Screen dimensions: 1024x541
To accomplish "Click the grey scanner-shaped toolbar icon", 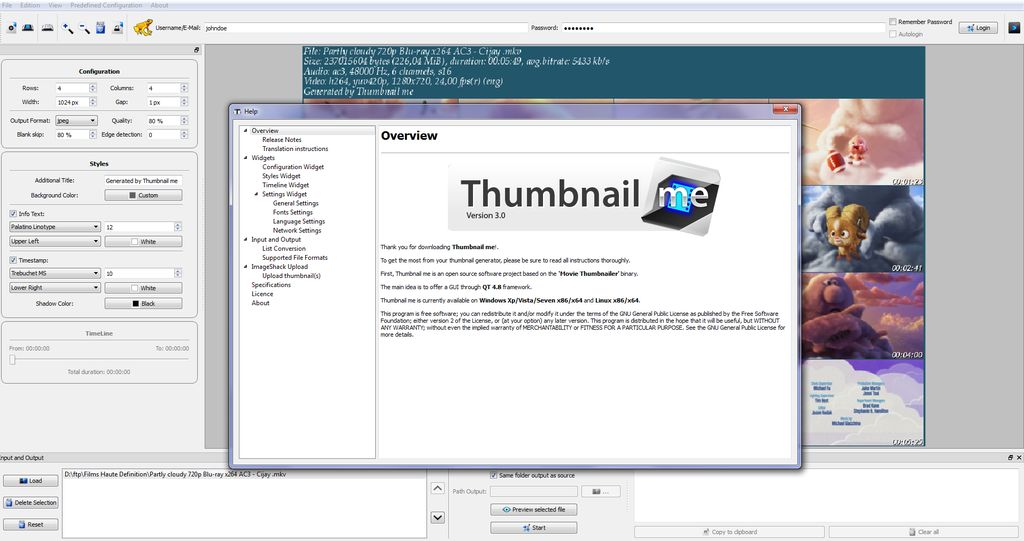I will pos(48,28).
